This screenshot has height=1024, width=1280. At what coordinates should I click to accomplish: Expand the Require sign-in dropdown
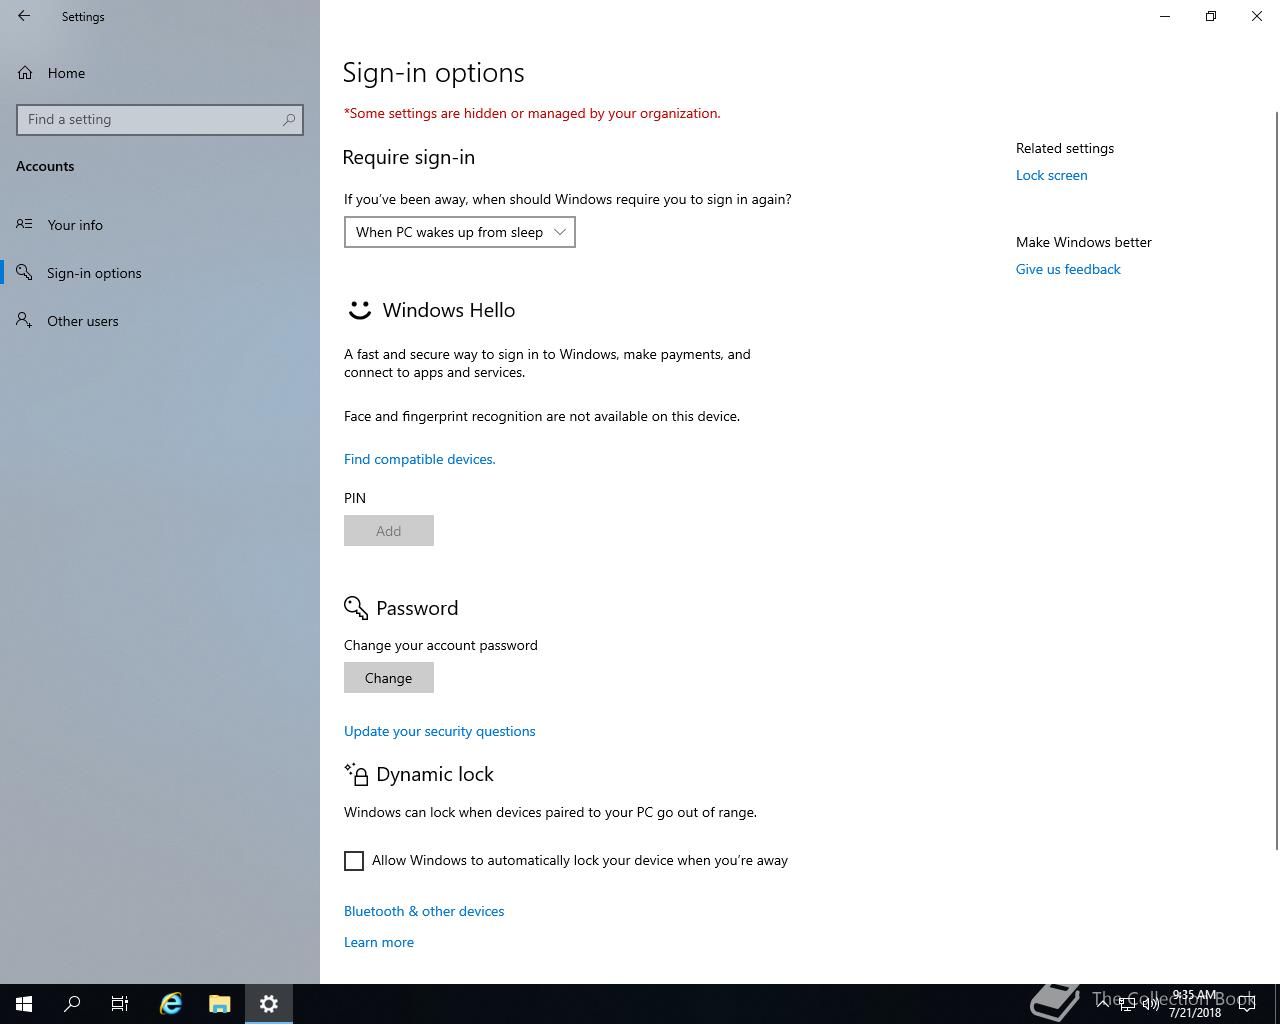click(x=460, y=232)
